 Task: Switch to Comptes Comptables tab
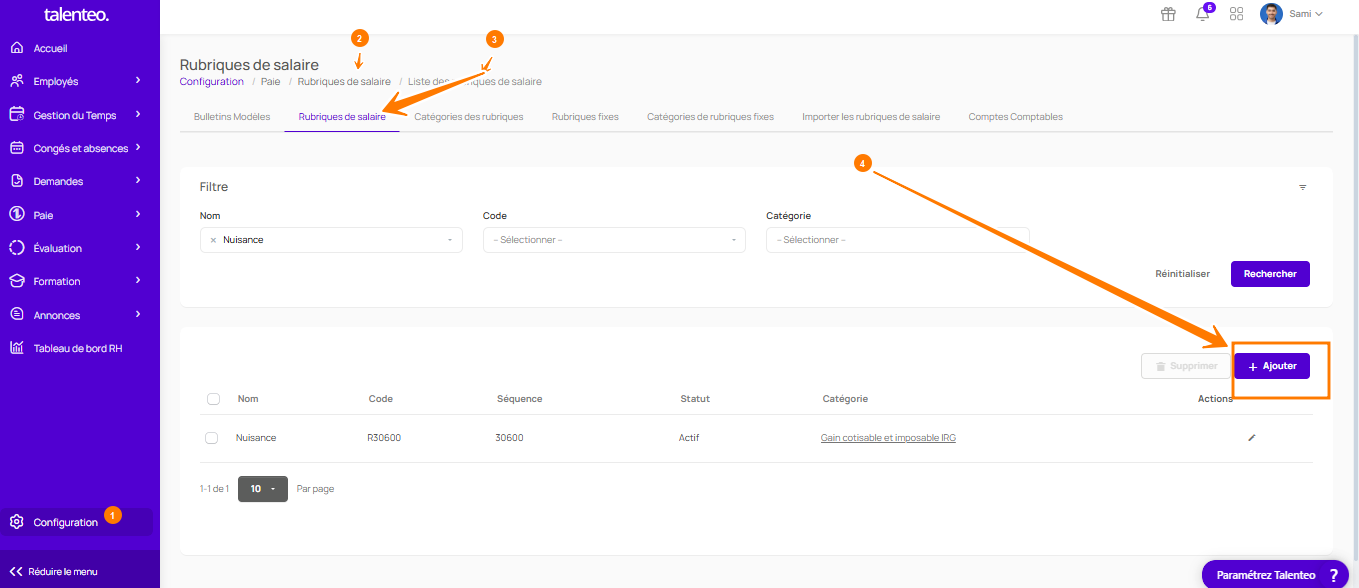click(x=1015, y=117)
